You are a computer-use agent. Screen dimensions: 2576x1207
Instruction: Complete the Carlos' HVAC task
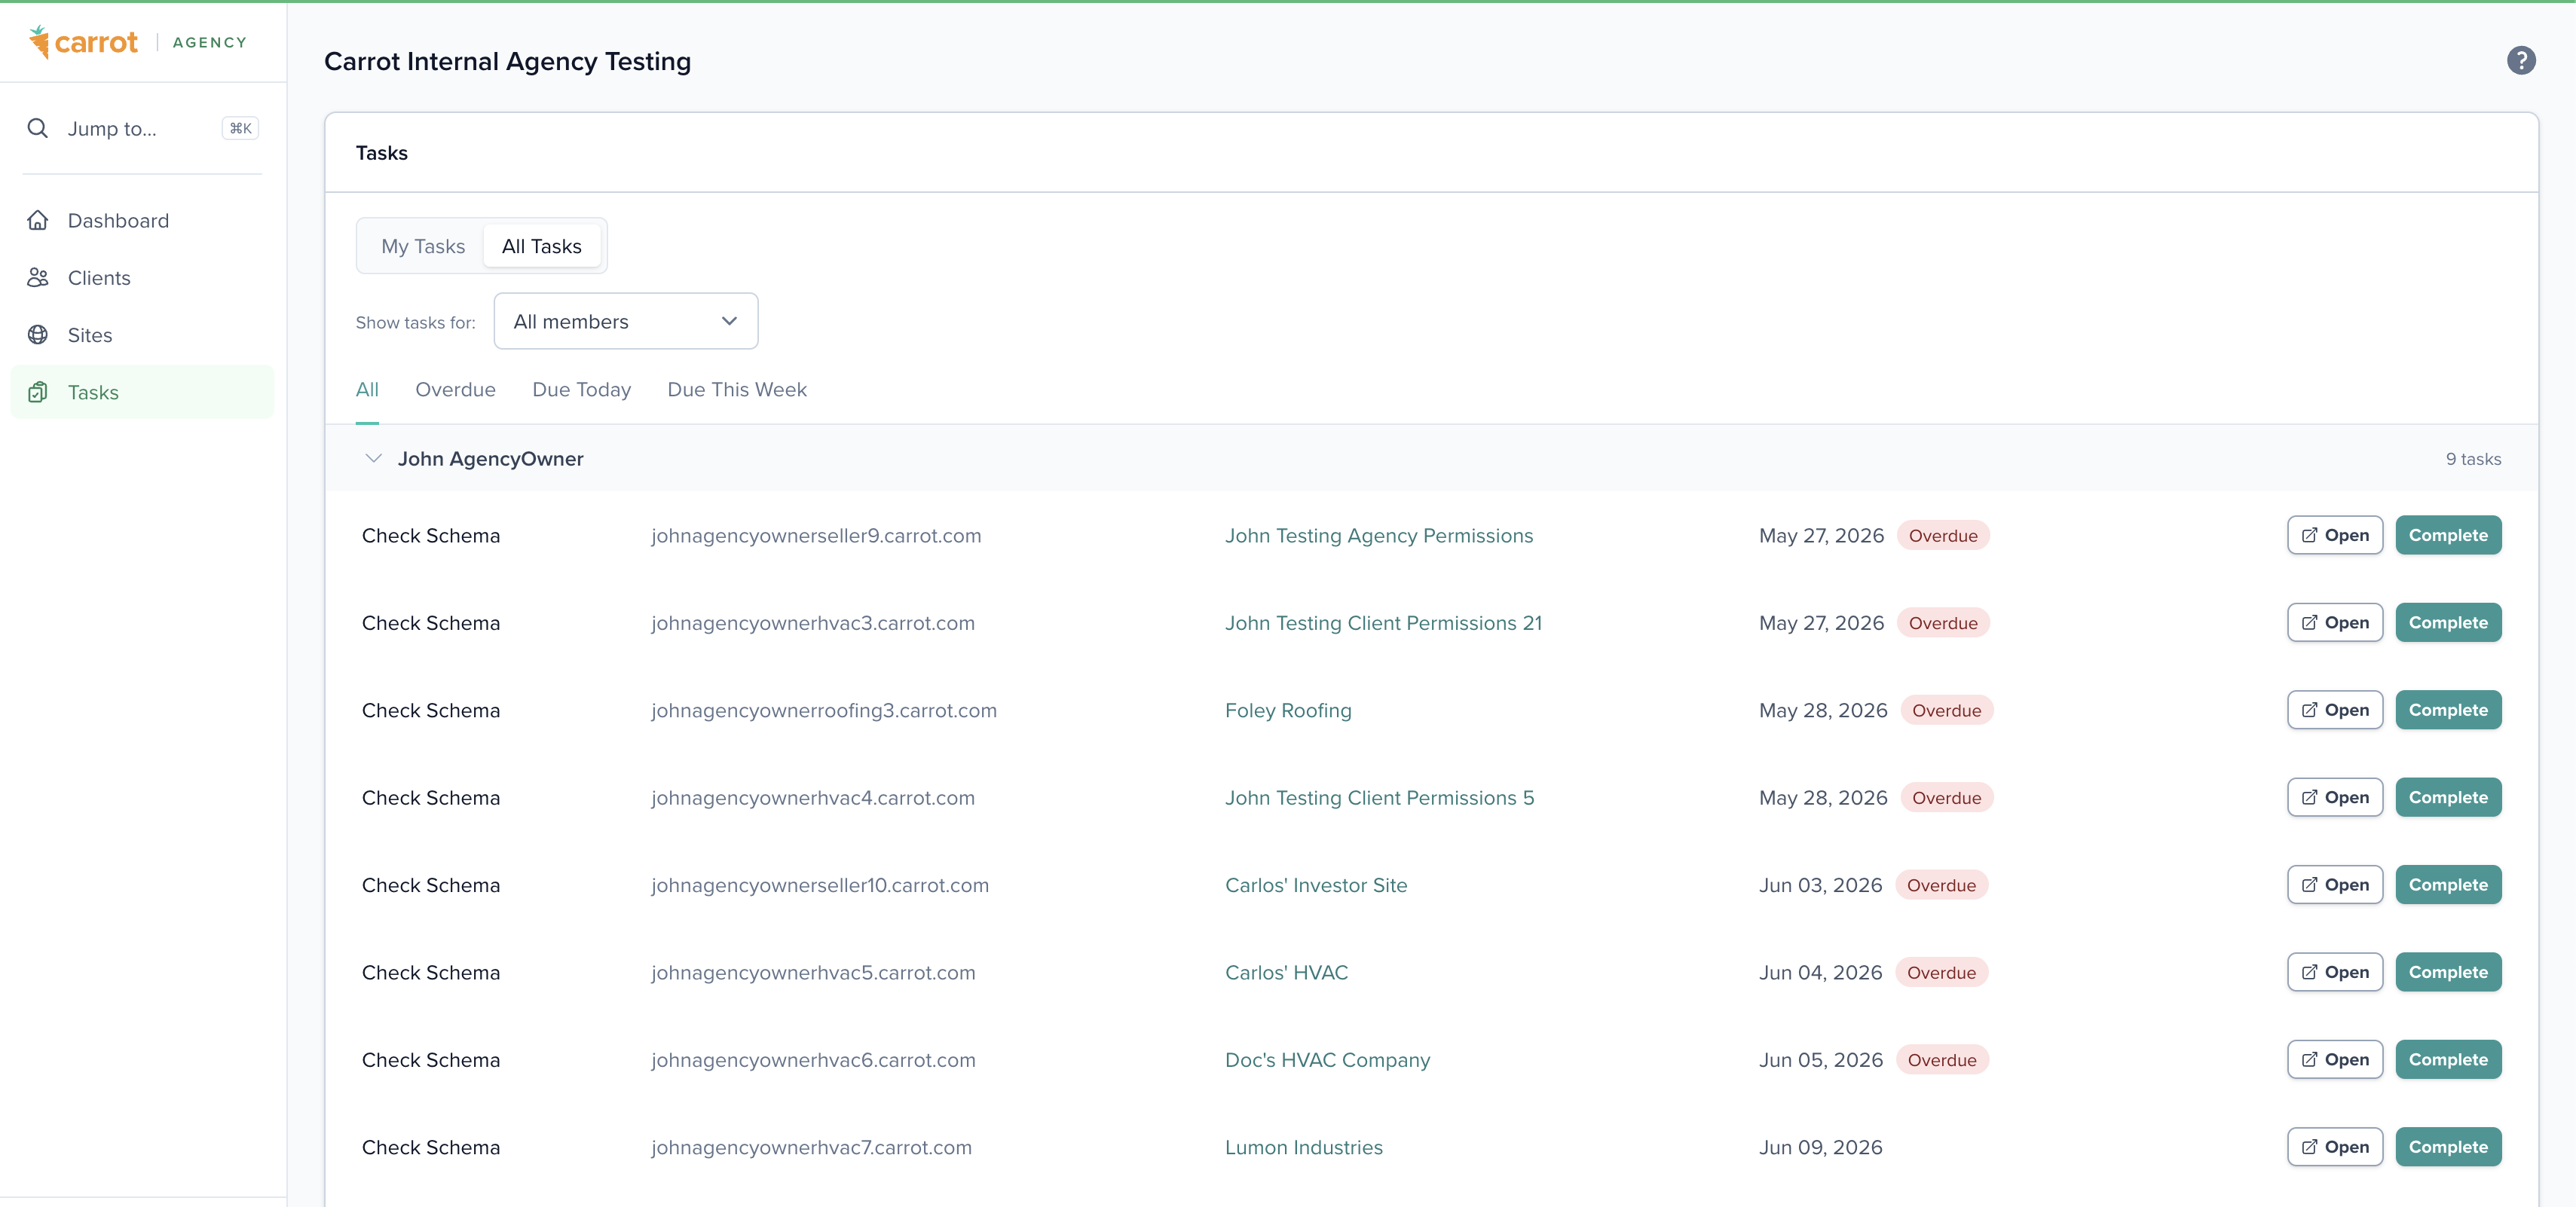pyautogui.click(x=2448, y=972)
